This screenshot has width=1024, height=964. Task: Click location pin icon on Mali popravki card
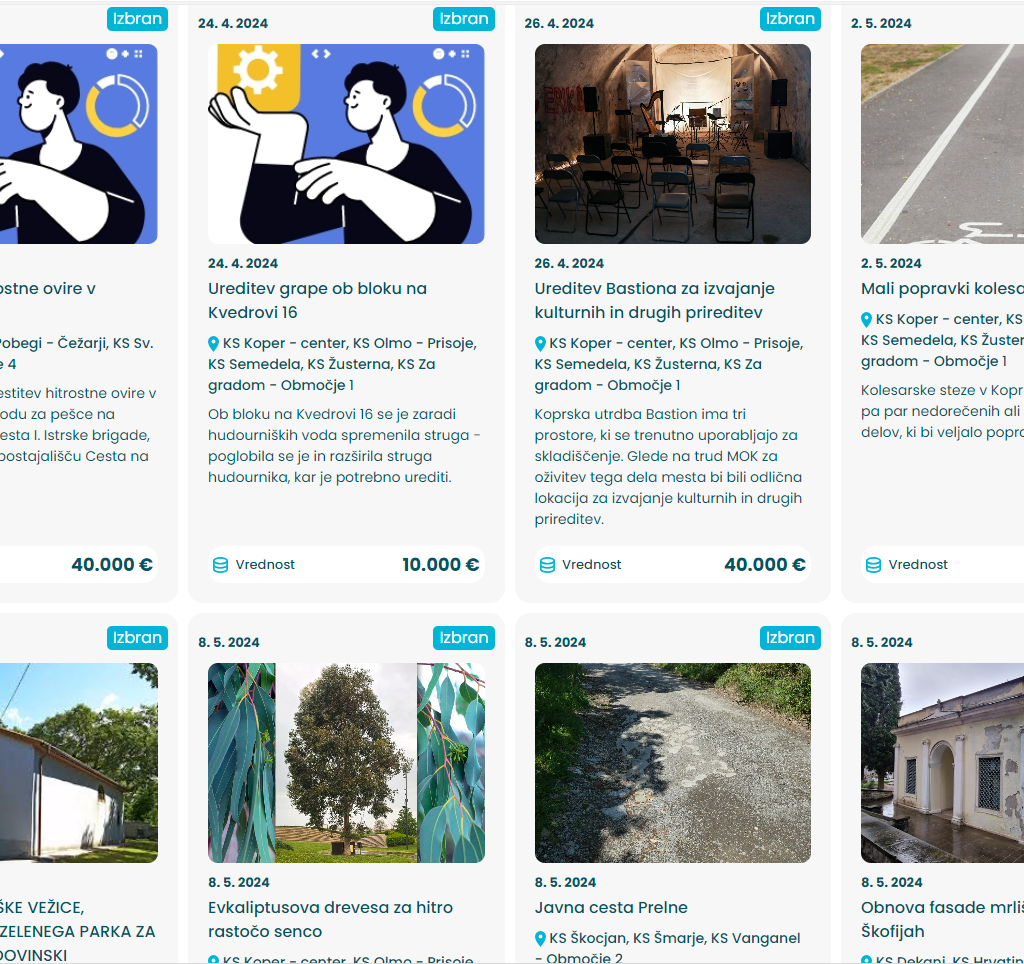click(x=866, y=319)
